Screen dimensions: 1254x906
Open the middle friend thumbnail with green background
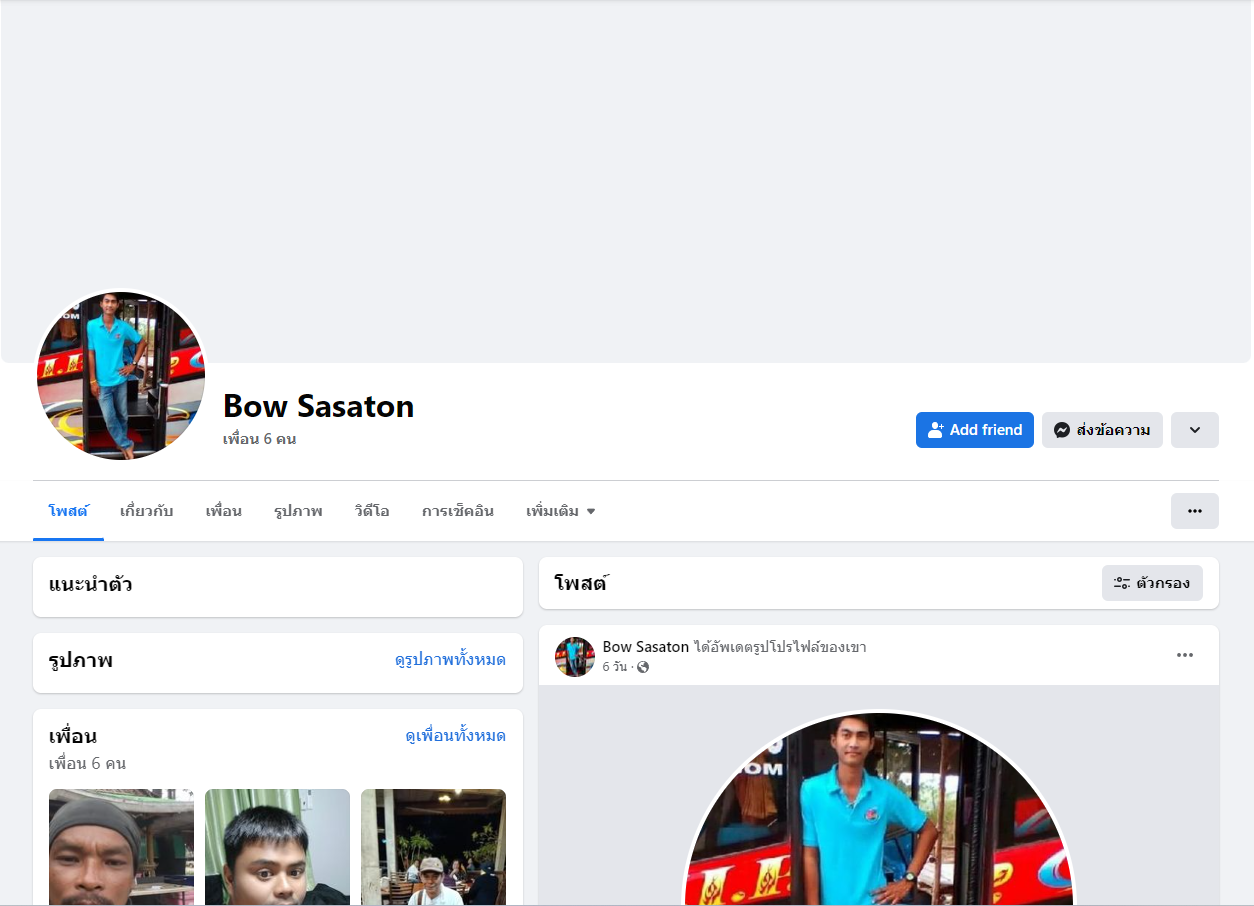pos(277,847)
